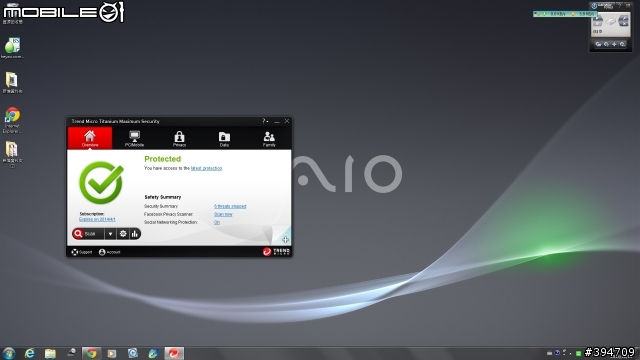Open Windows Media Player from taskbar
Viewport: 640px width, 360px height.
pyautogui.click(x=112, y=353)
